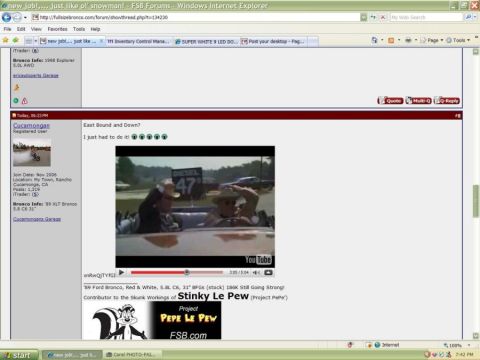Viewport: 480px width, 360px height.
Task: Click the video progress slider handle
Action: 187,273
